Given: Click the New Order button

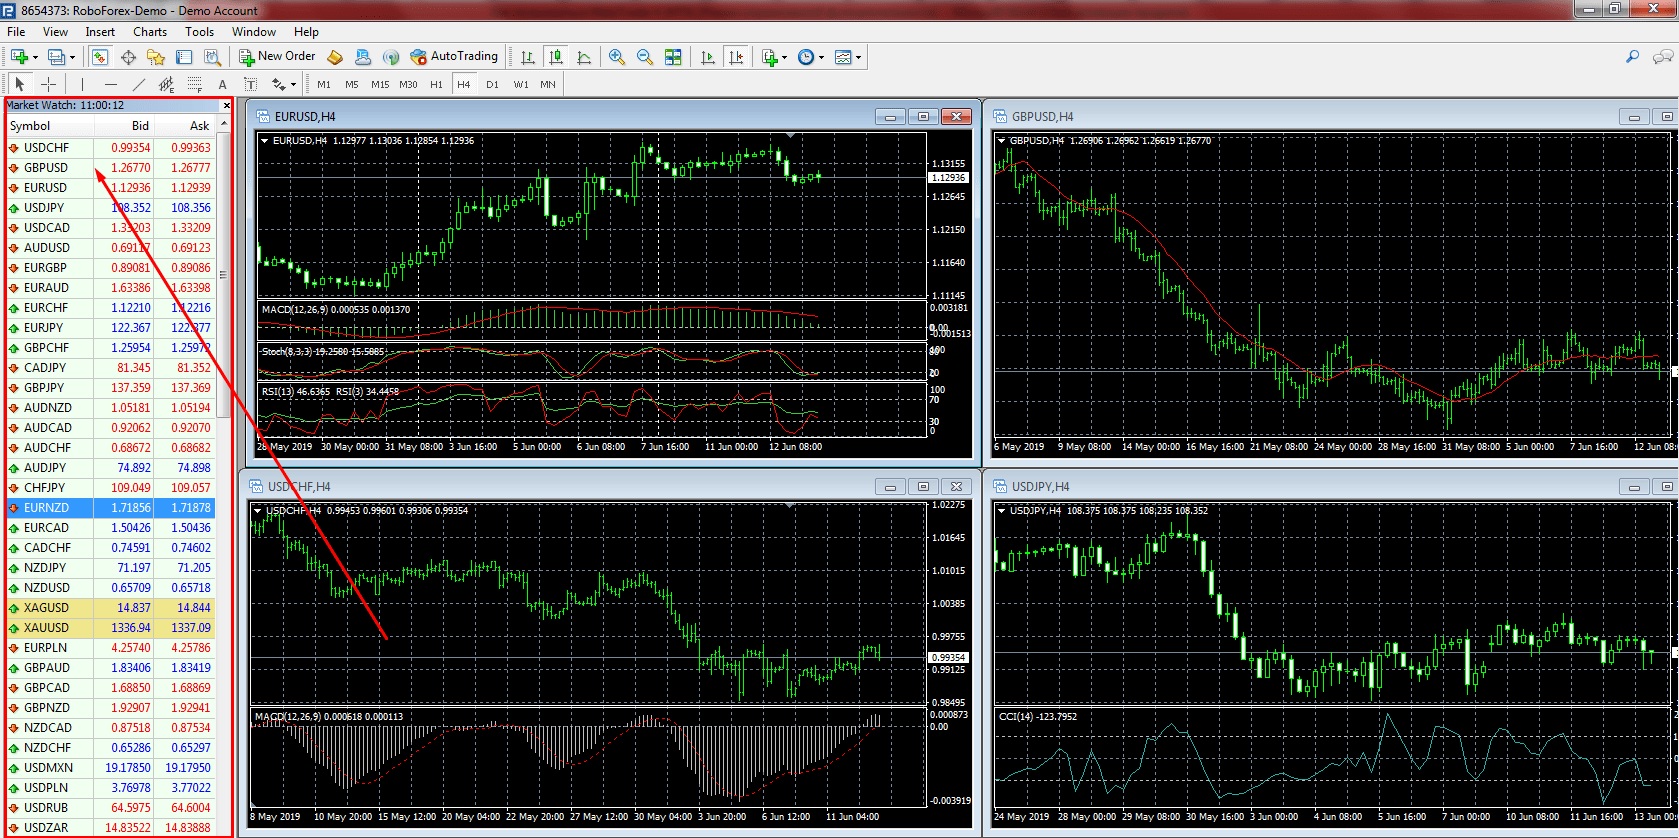Looking at the screenshot, I should 277,57.
